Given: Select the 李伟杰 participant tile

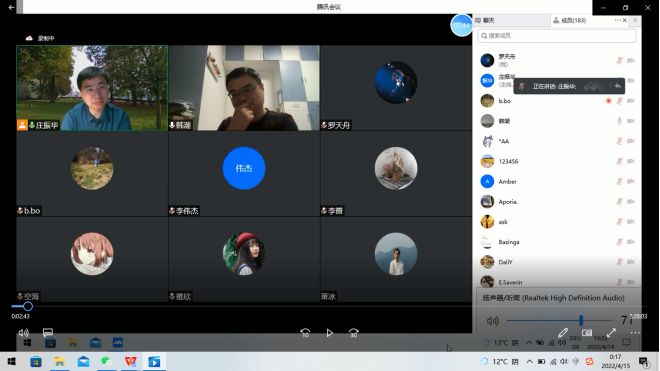Looking at the screenshot, I should coord(244,174).
